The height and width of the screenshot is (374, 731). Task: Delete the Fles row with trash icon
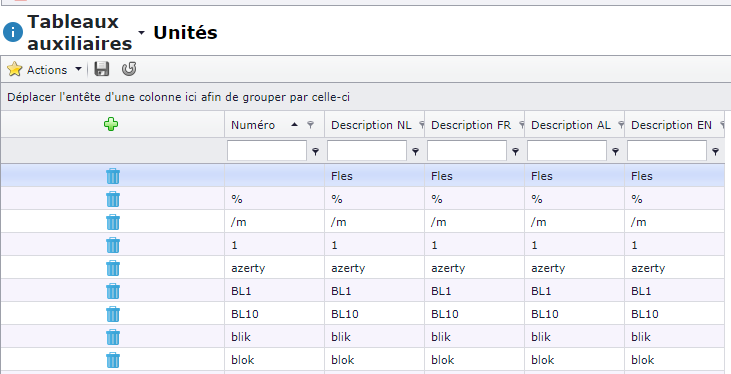click(x=113, y=176)
